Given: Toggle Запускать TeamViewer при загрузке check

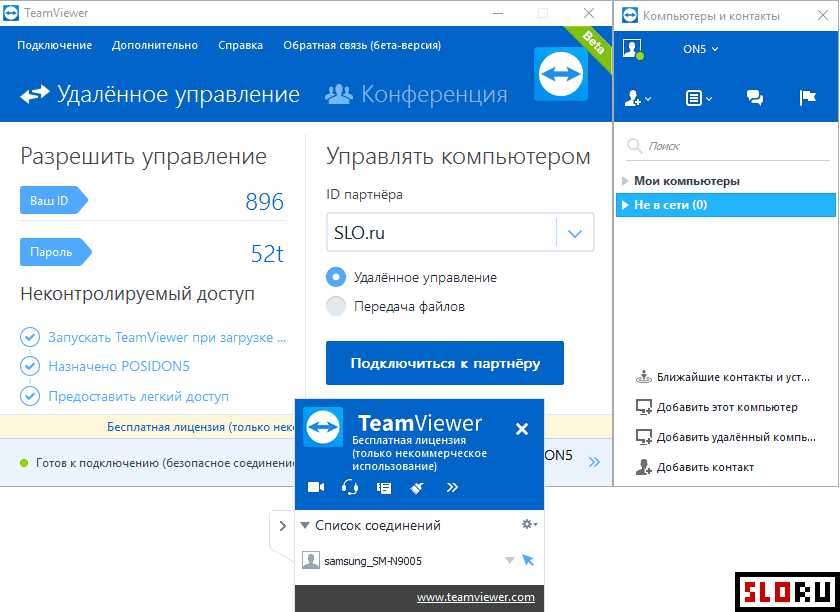Looking at the screenshot, I should coord(29,337).
